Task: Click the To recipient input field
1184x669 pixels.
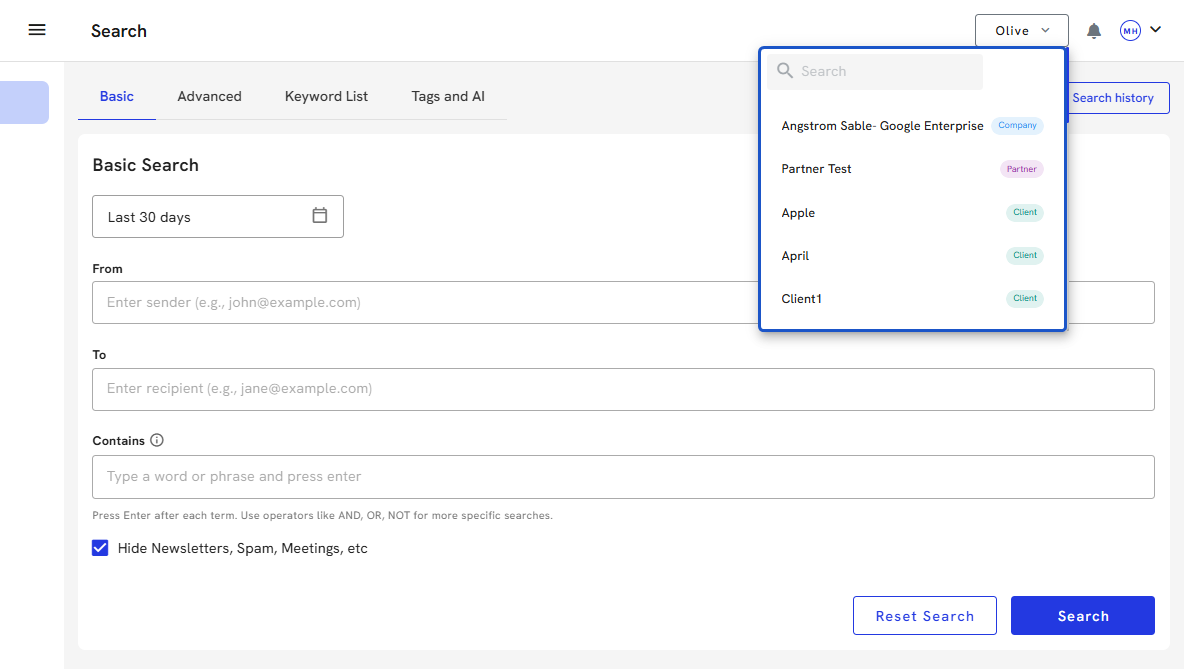Action: [x=622, y=389]
